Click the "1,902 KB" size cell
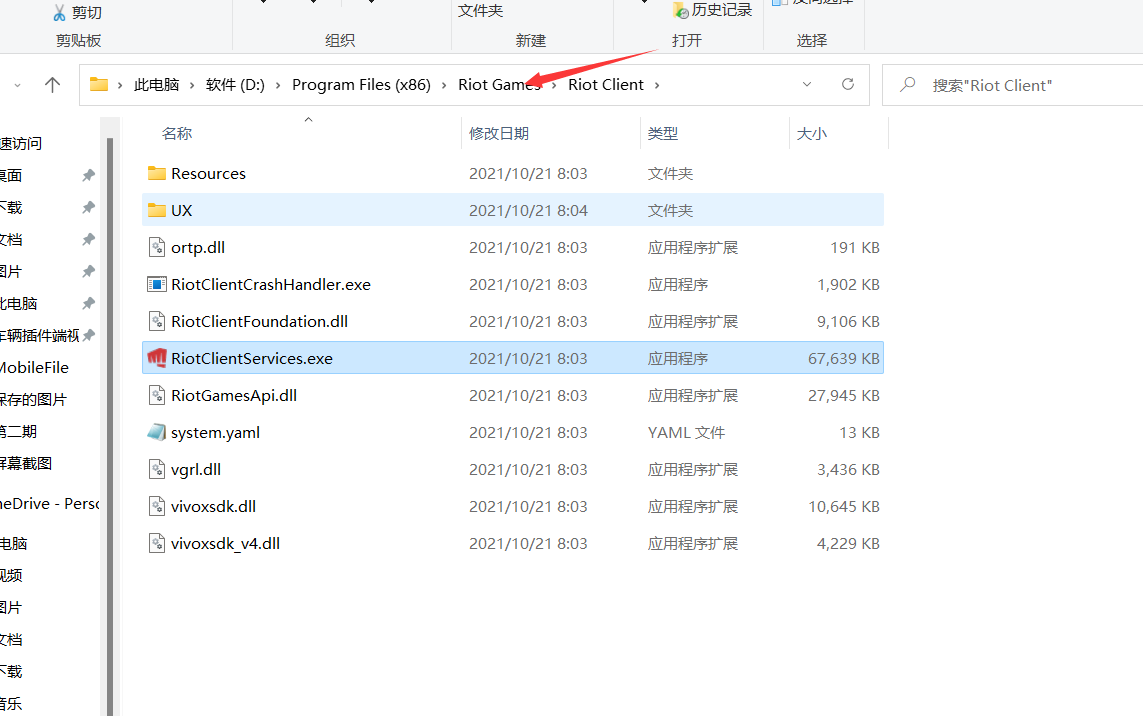Screen dimensions: 1143x716 pyautogui.click(x=849, y=284)
